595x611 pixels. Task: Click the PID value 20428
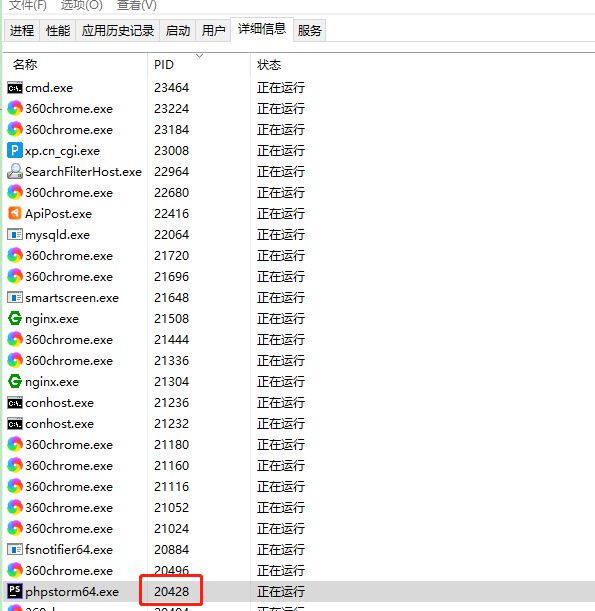171,592
